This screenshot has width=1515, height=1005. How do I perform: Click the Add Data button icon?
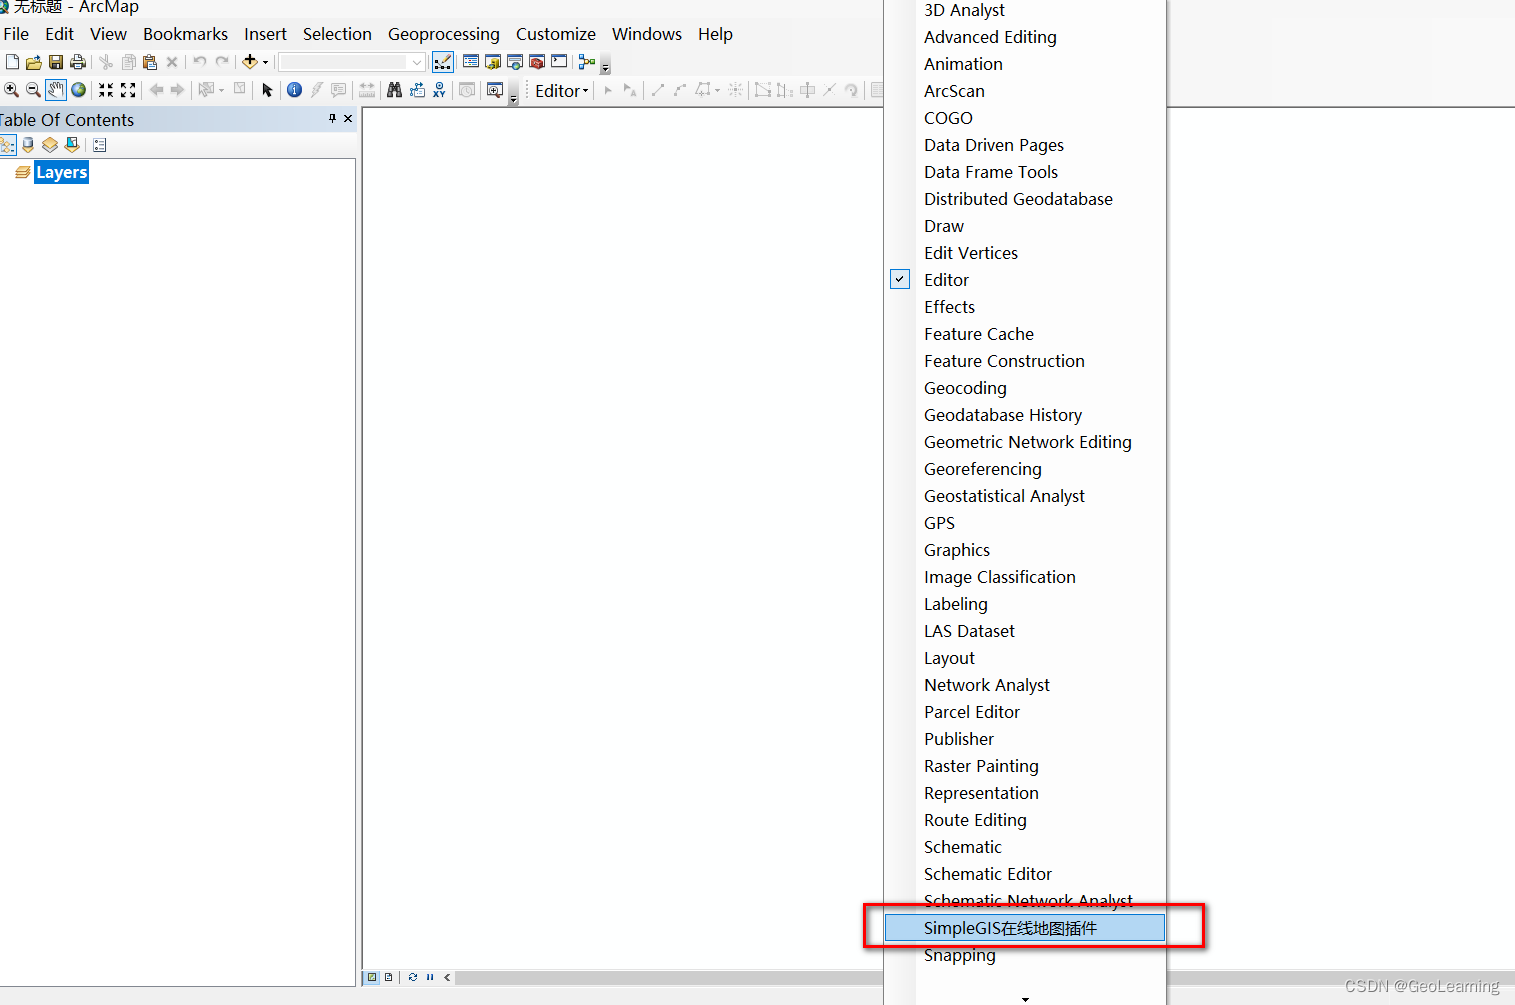click(x=250, y=62)
